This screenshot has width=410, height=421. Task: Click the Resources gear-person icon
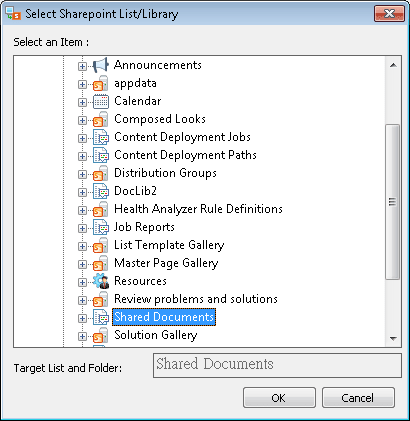101,281
